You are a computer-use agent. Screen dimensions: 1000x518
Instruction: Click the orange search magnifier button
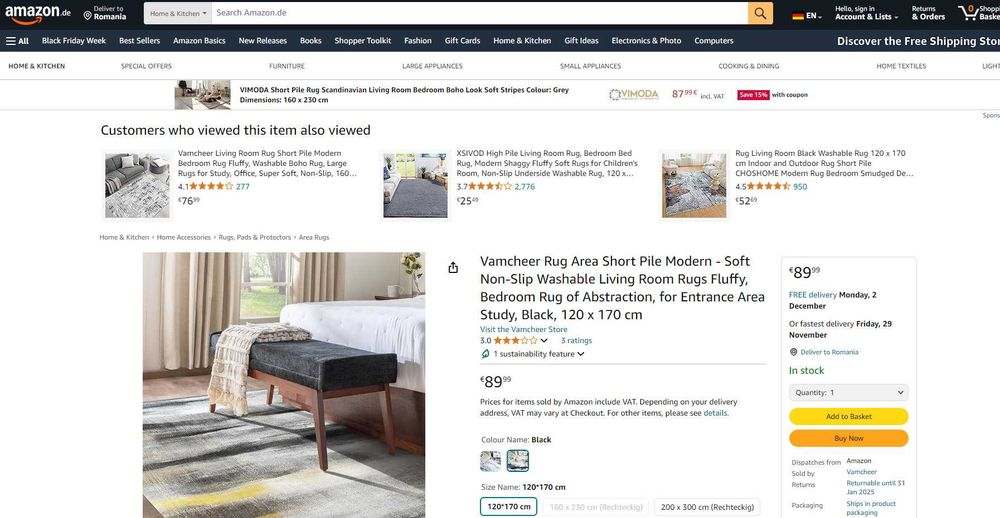[760, 13]
